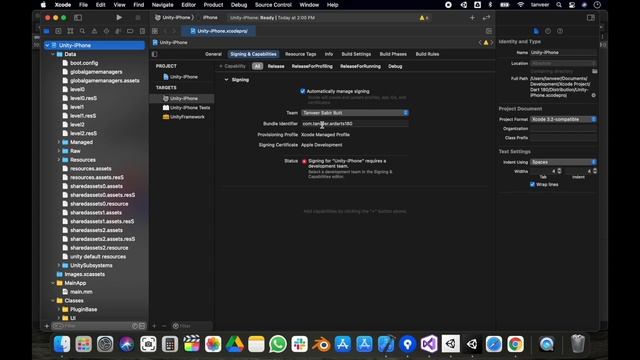Open the Source Control menu
This screenshot has height=360, width=640.
pyautogui.click(x=273, y=5)
